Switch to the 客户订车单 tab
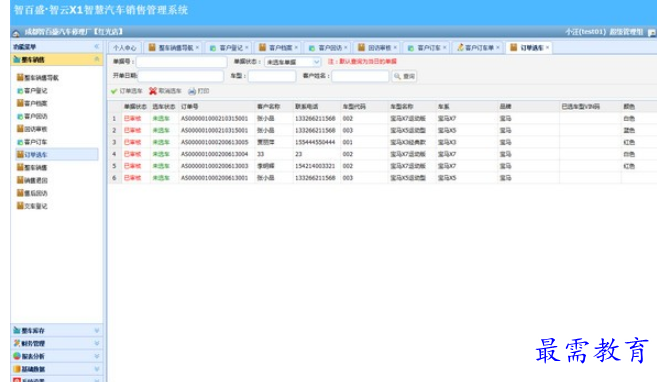Image resolution: width=657 pixels, height=382 pixels. (479, 48)
